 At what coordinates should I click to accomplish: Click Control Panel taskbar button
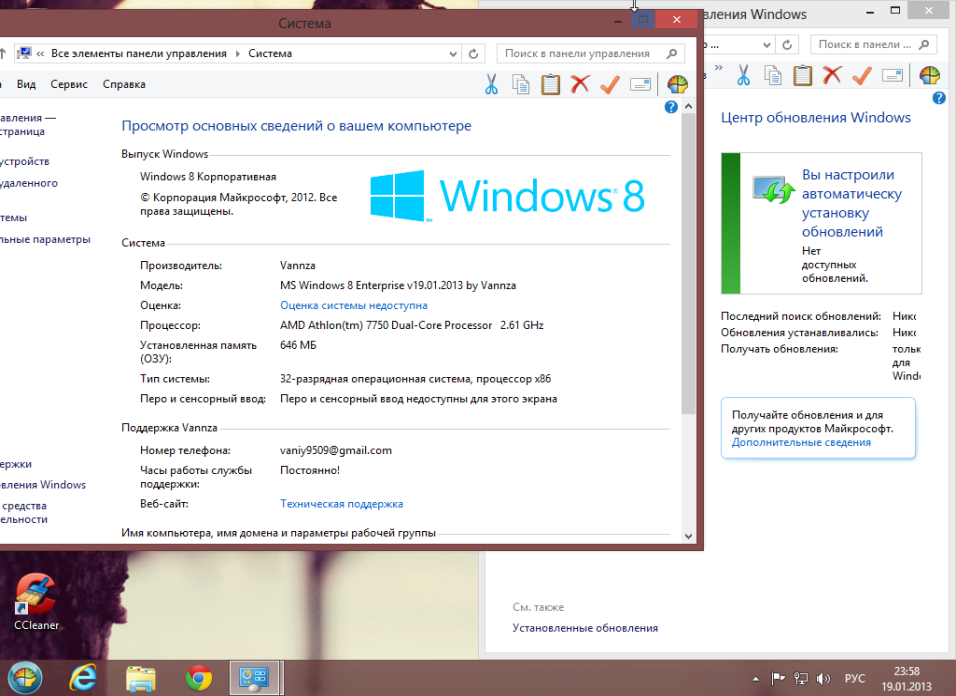tap(254, 678)
